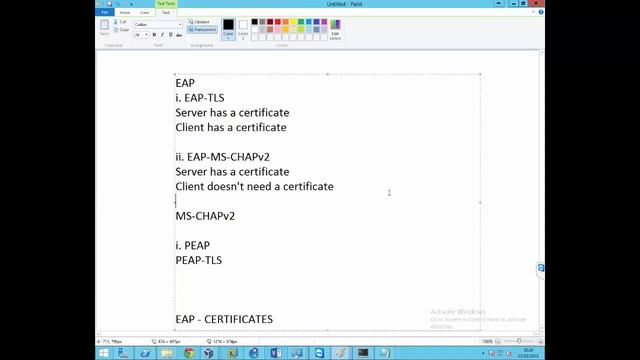Open the Windows Start button
The height and width of the screenshot is (360, 640).
pyautogui.click(x=104, y=353)
